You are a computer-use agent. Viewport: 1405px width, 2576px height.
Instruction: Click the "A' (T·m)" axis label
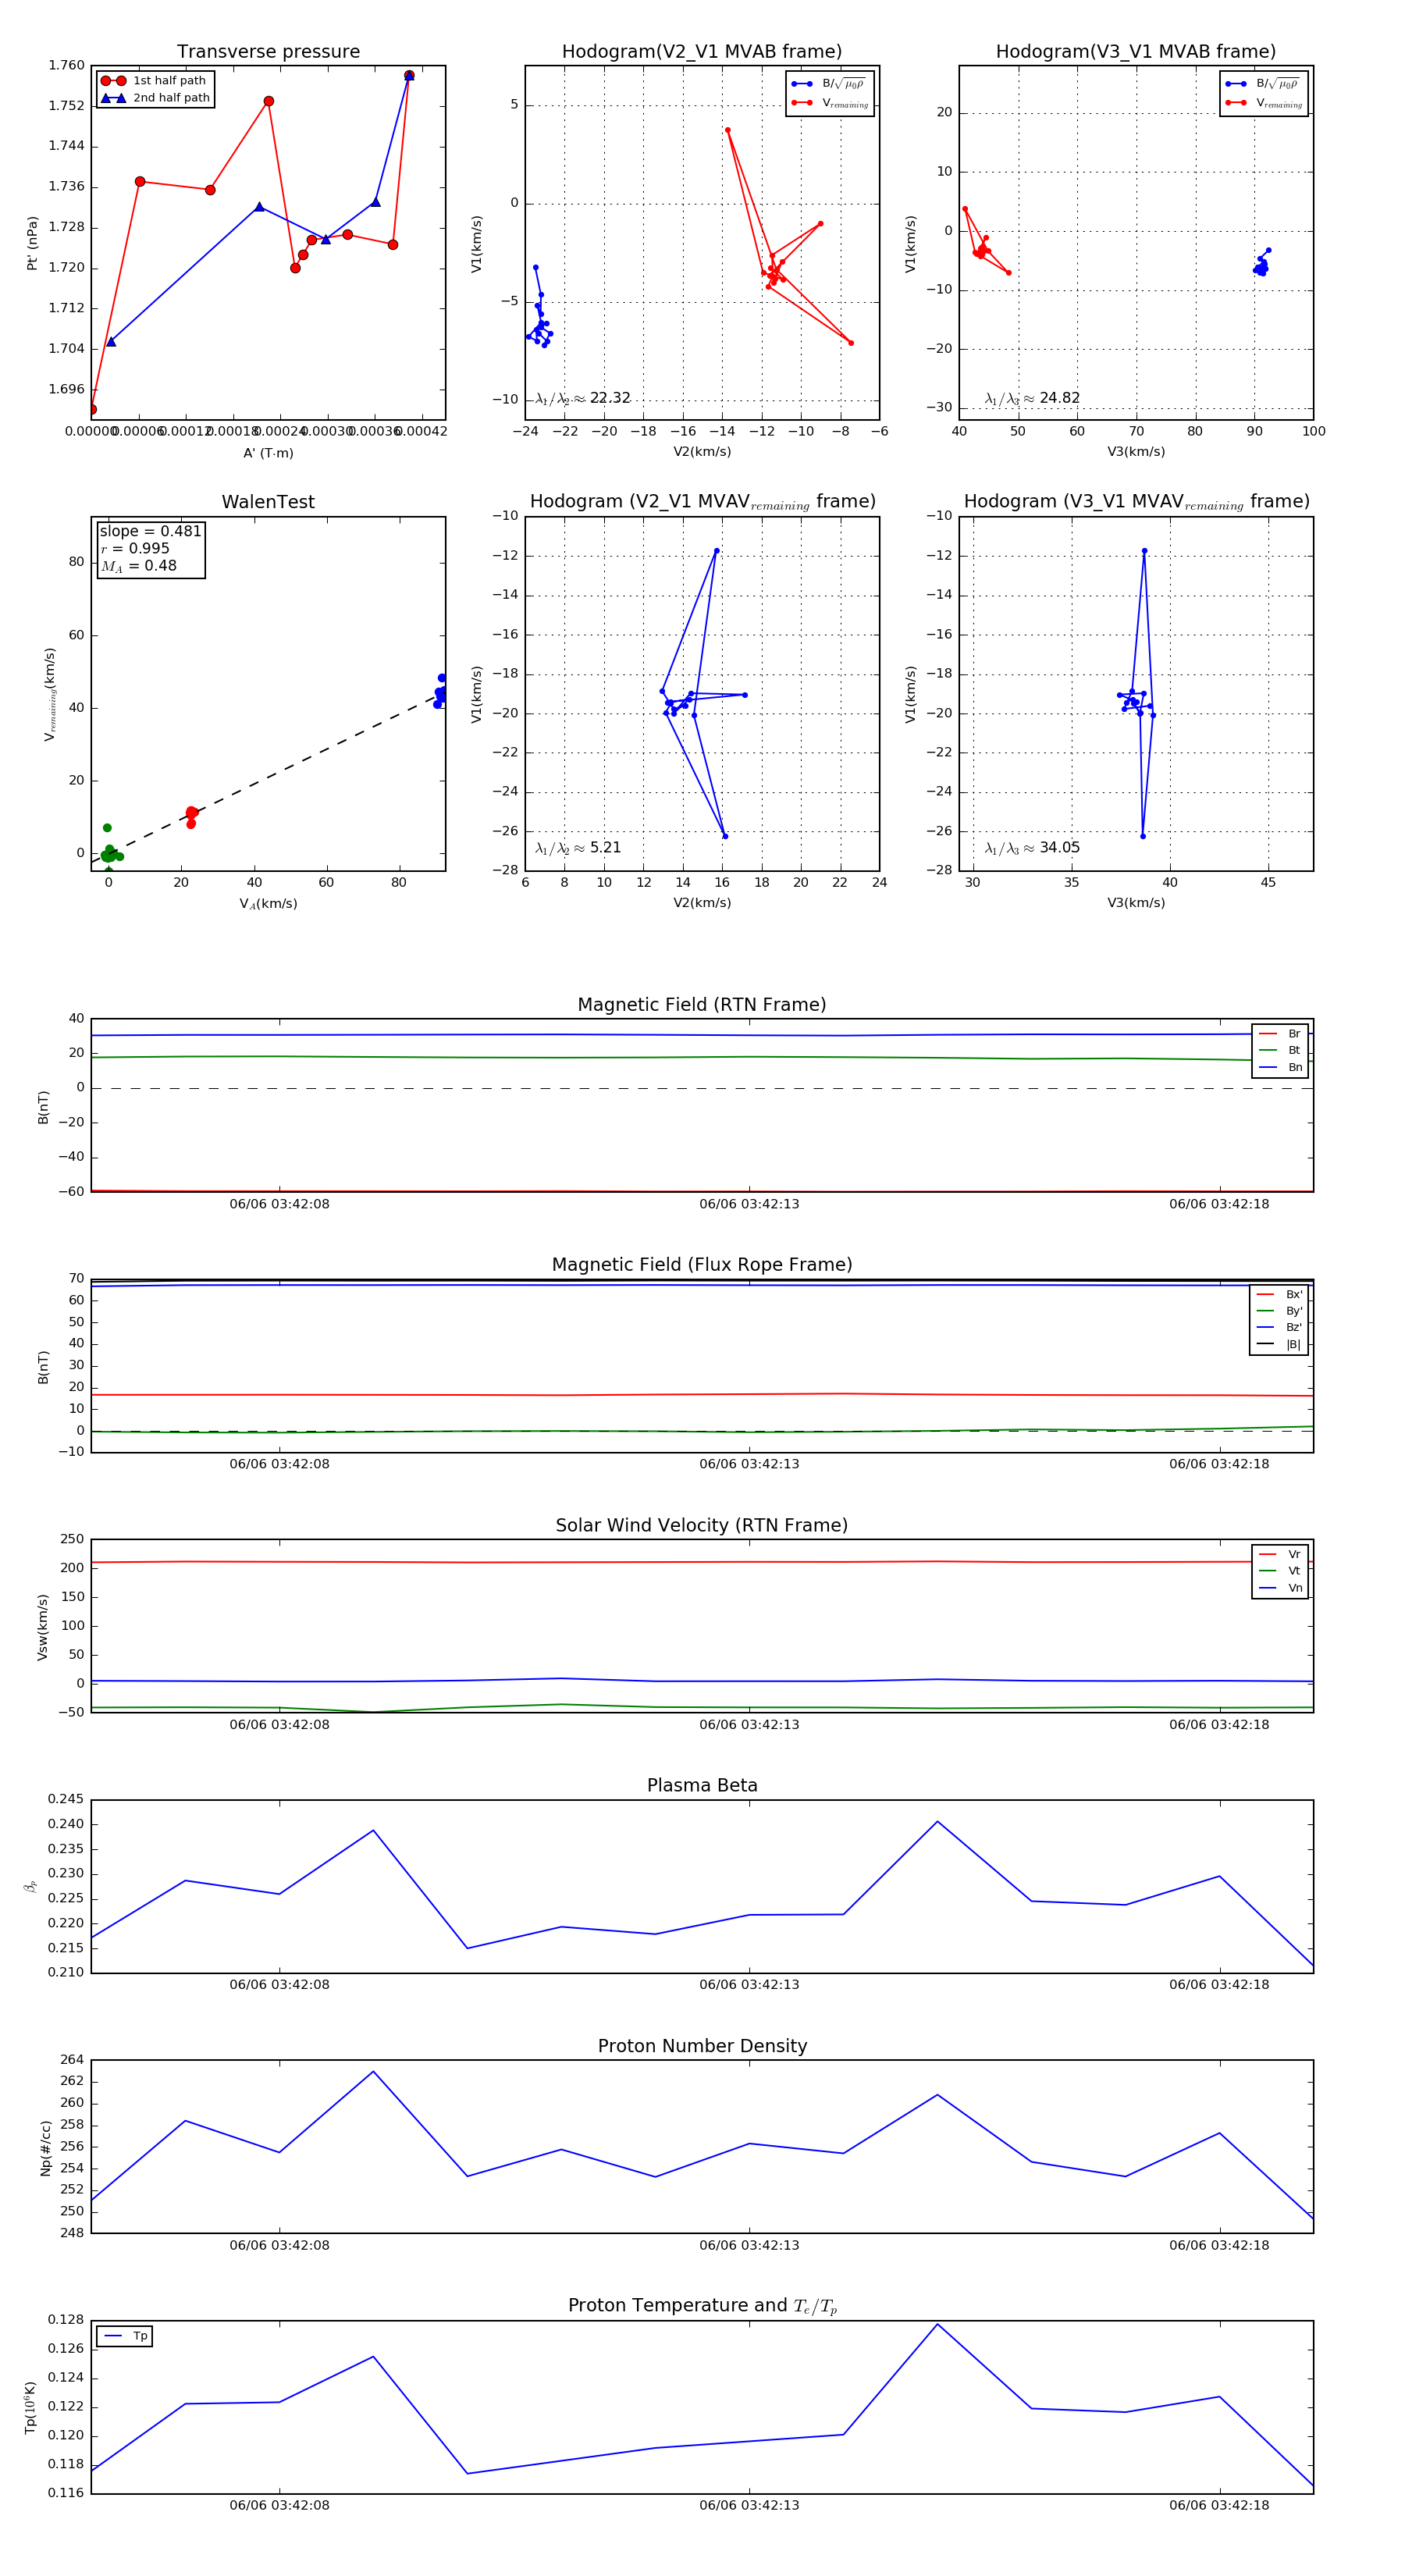point(268,453)
